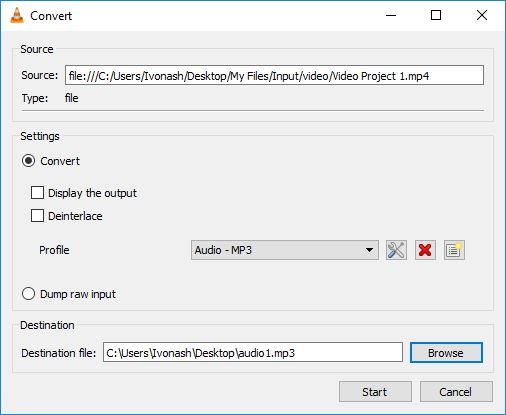Maximize the Convert dialog window

436,15
